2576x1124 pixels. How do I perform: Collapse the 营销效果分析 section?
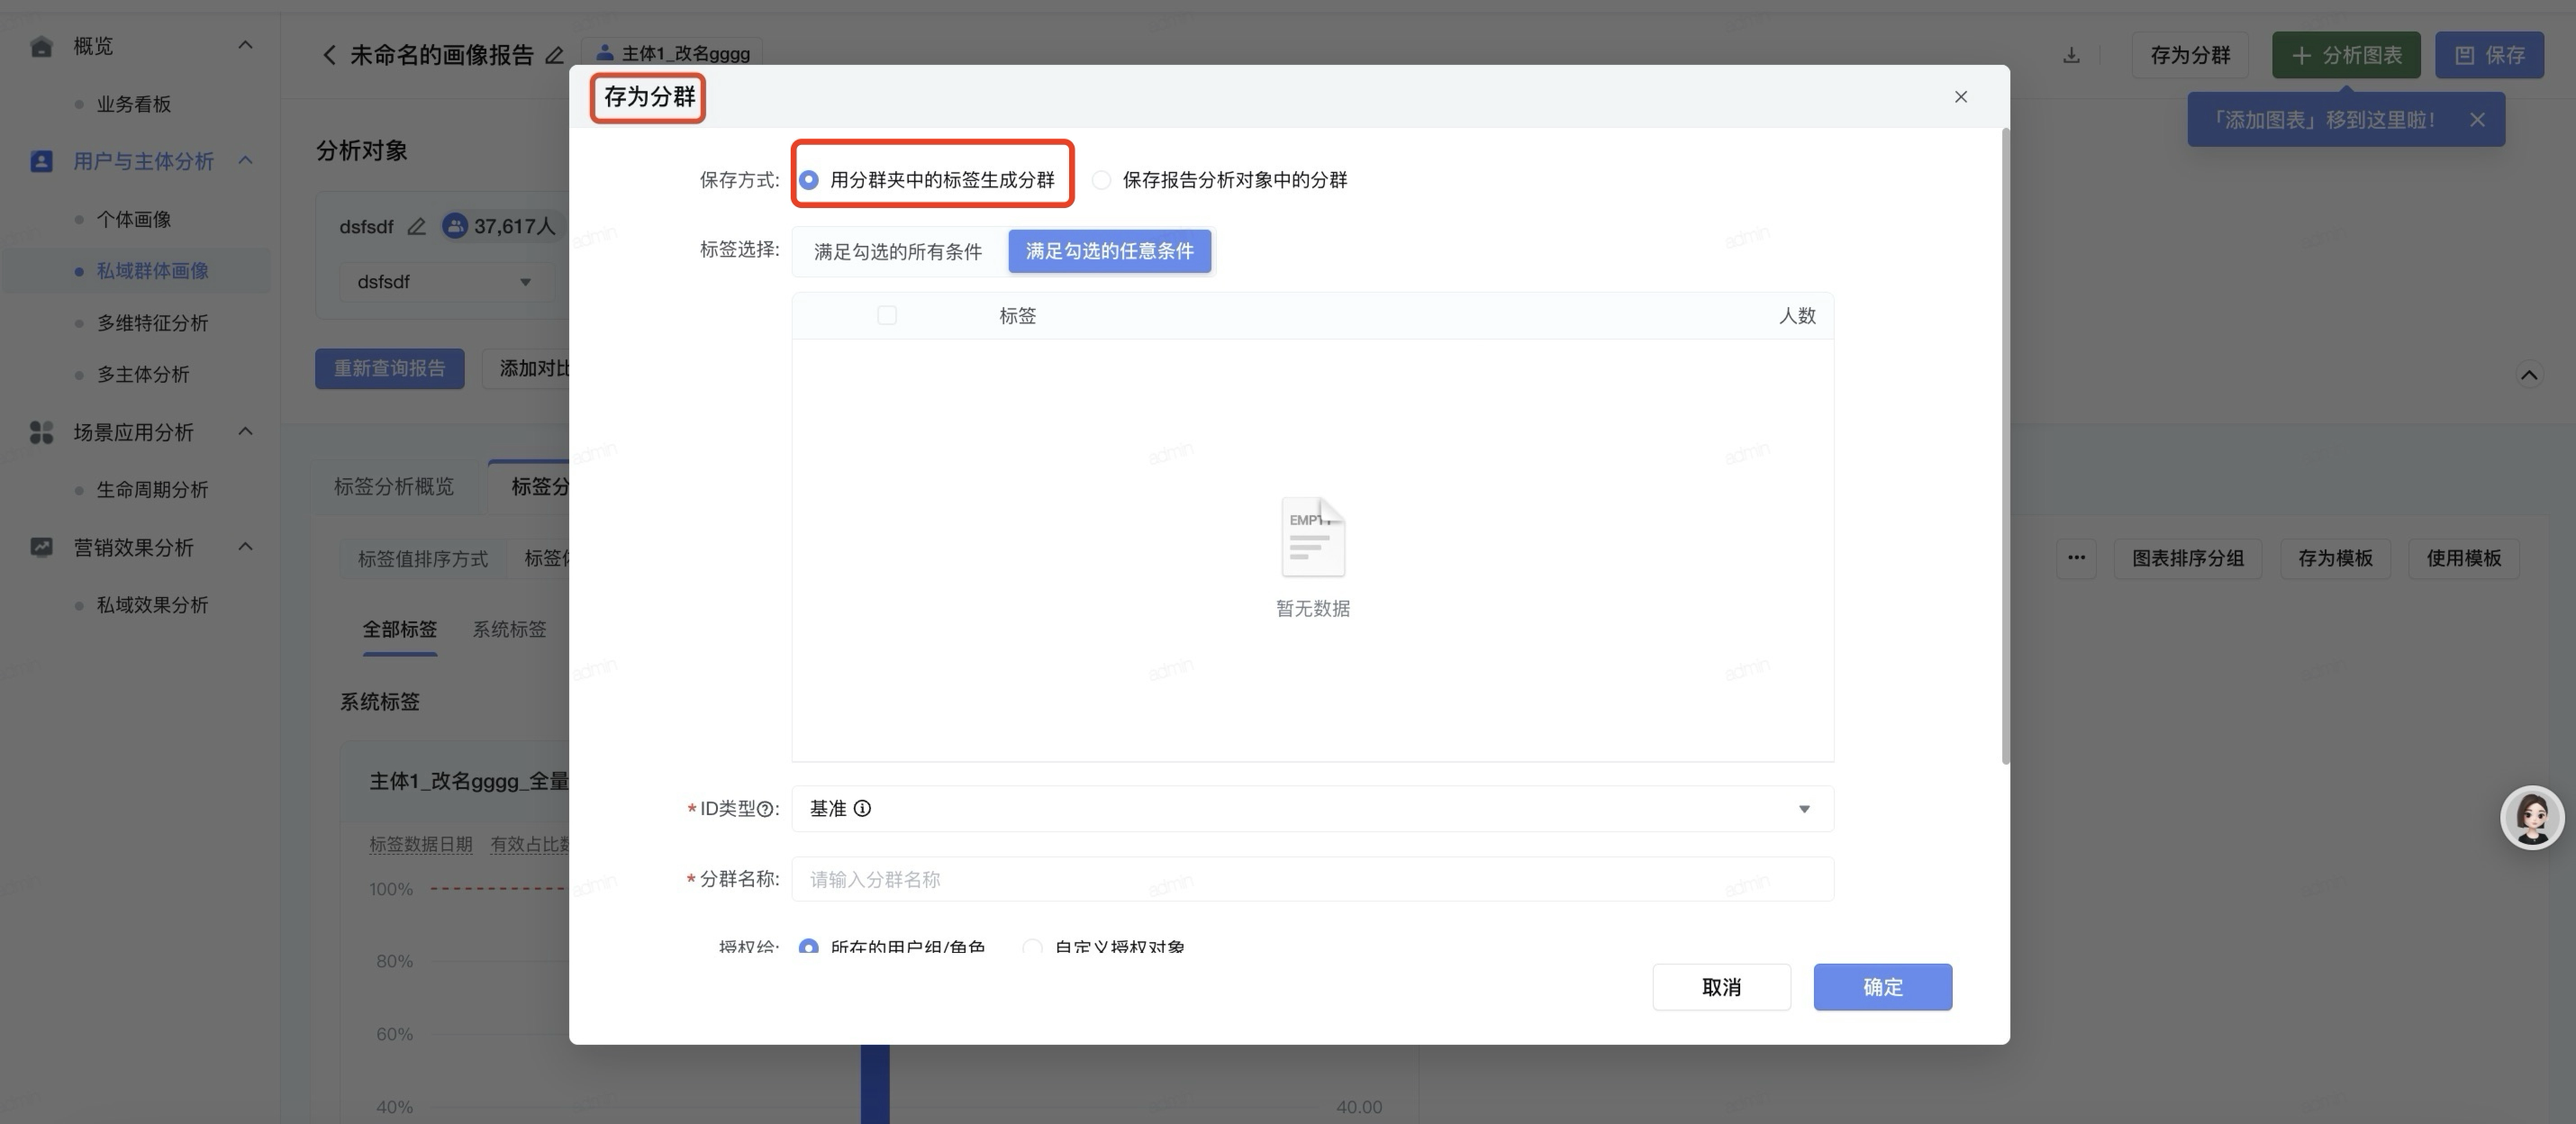245,546
